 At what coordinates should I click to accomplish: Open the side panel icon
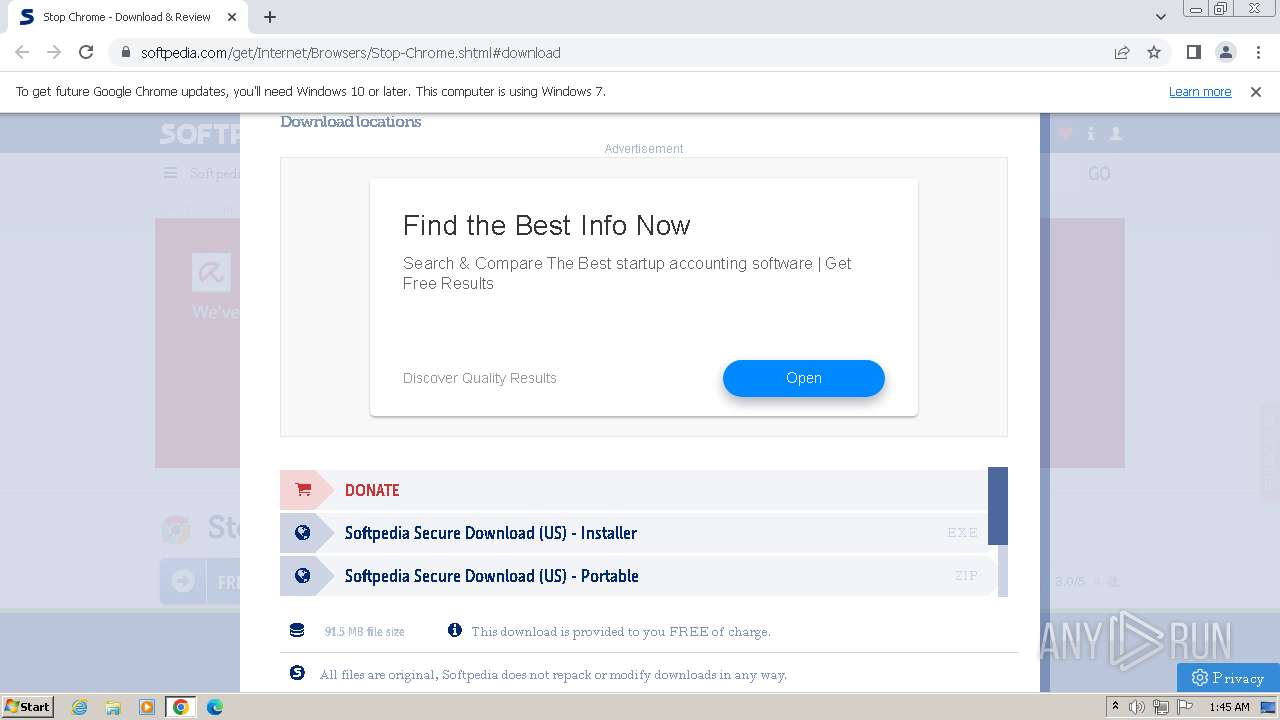[x=1193, y=52]
